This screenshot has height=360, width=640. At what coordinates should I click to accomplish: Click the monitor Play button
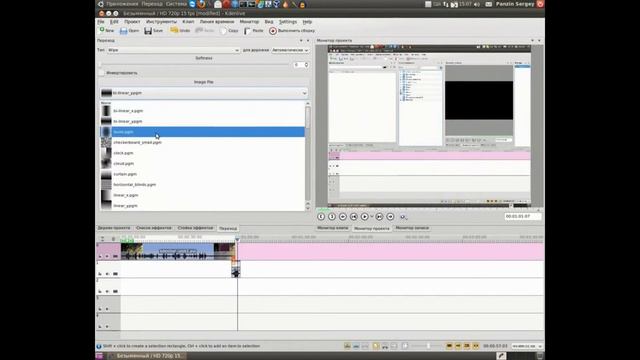[364, 217]
